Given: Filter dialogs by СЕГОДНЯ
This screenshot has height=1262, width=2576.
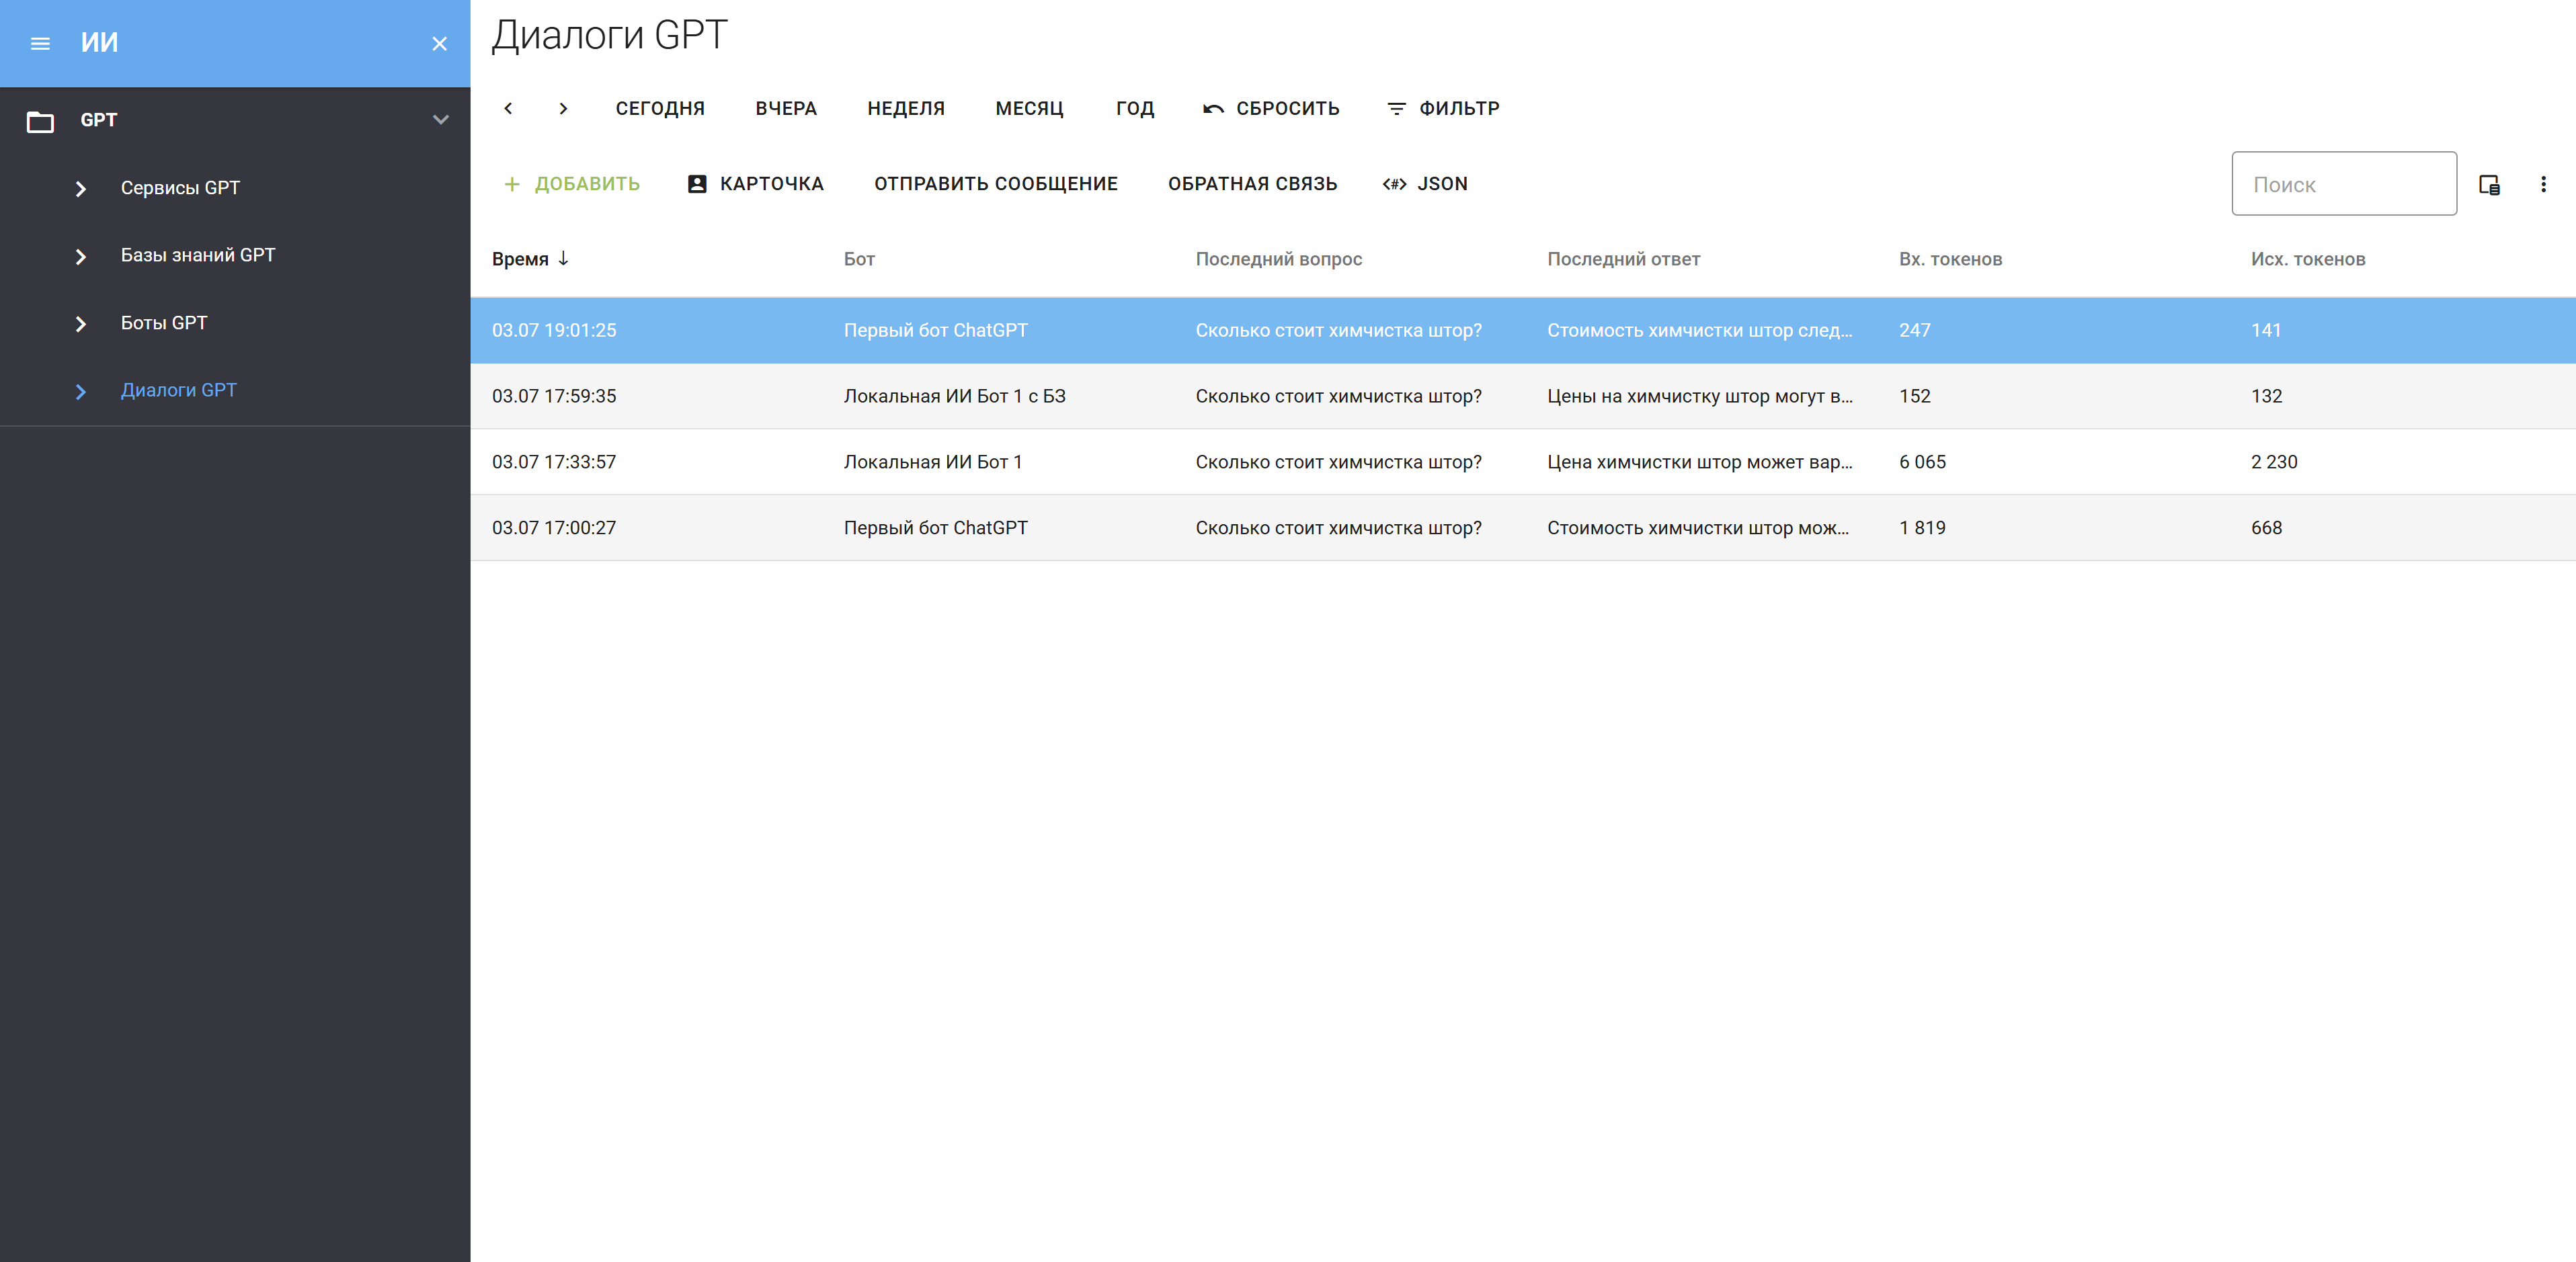Looking at the screenshot, I should [660, 108].
